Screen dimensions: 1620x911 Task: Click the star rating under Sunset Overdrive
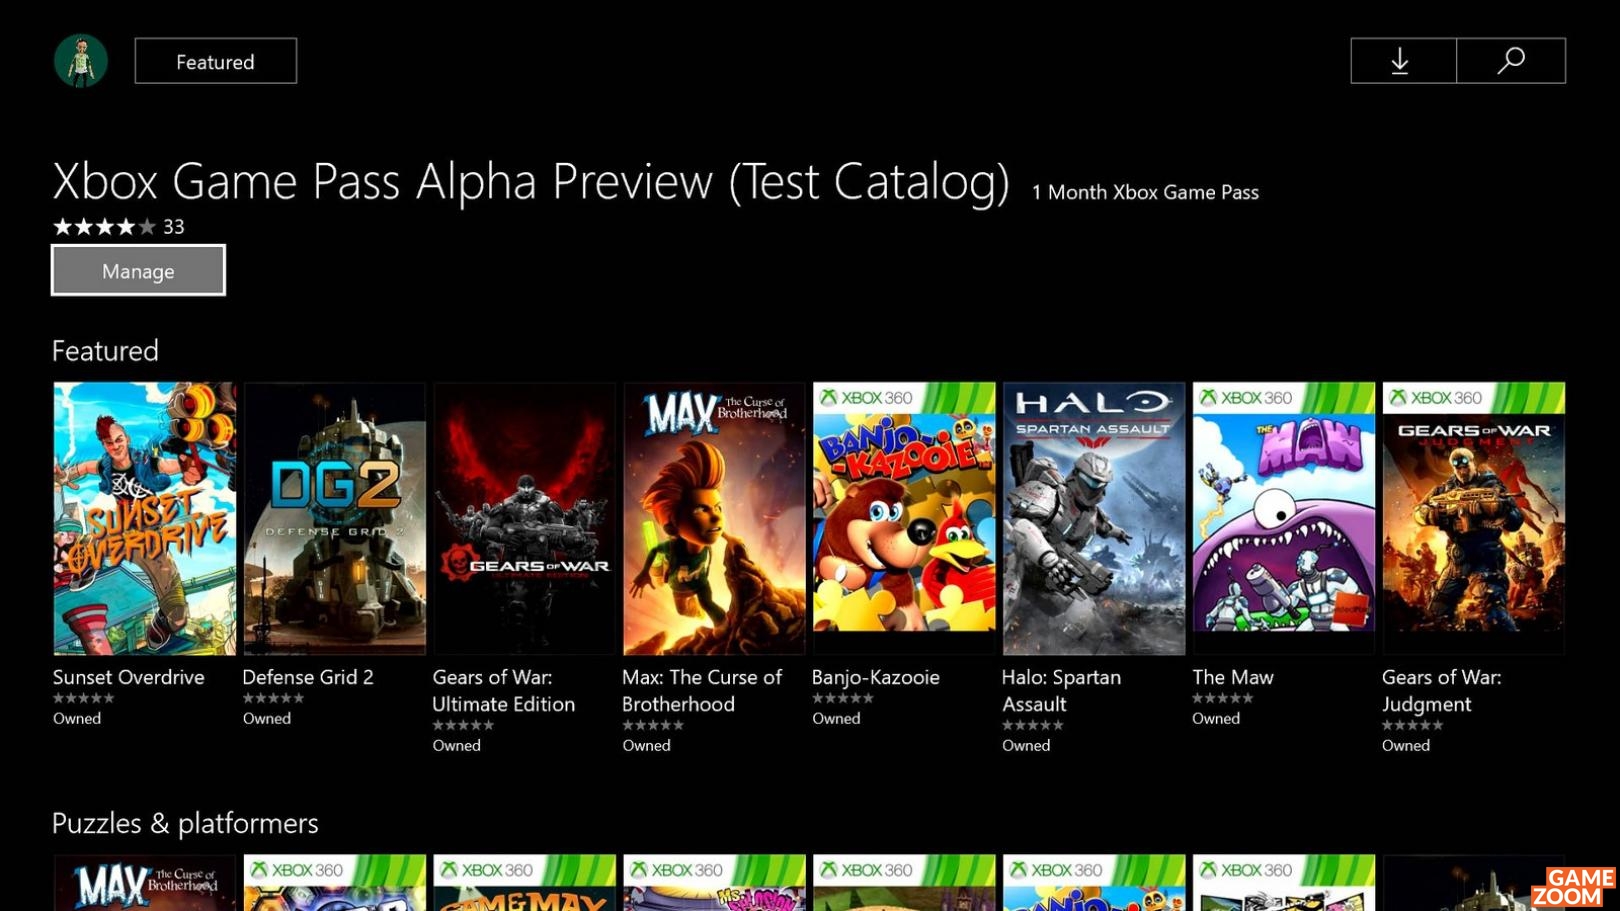(x=84, y=698)
